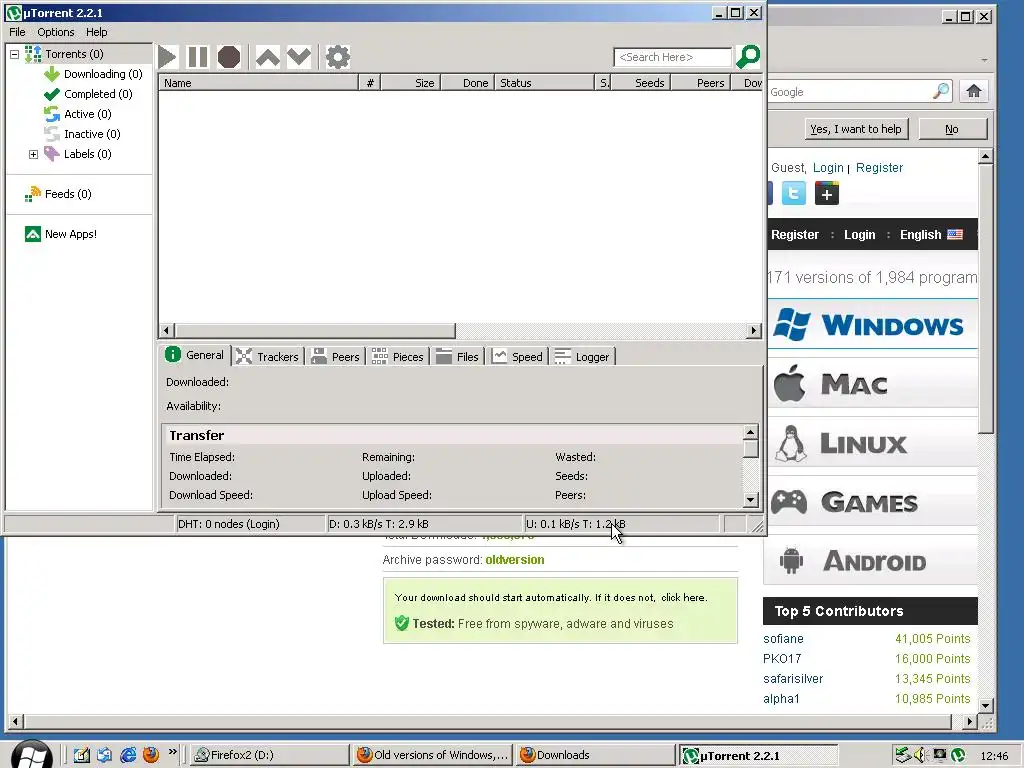Click the Start torrent play icon
This screenshot has height=768, width=1024.
coord(167,57)
